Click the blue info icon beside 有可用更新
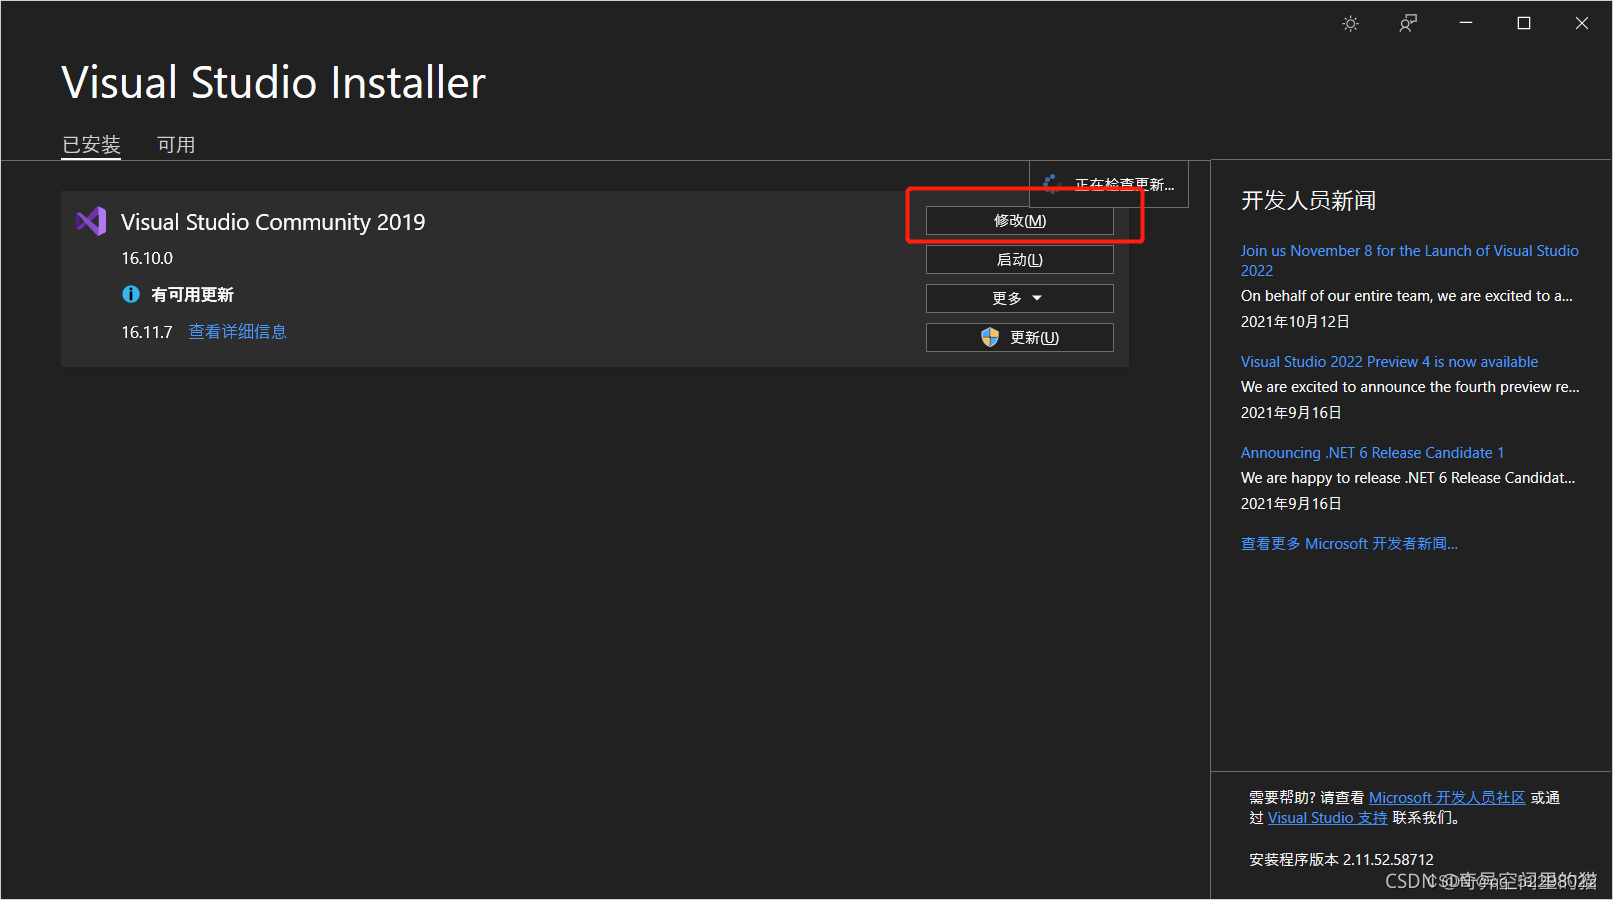Image resolution: width=1613 pixels, height=900 pixels. click(130, 294)
